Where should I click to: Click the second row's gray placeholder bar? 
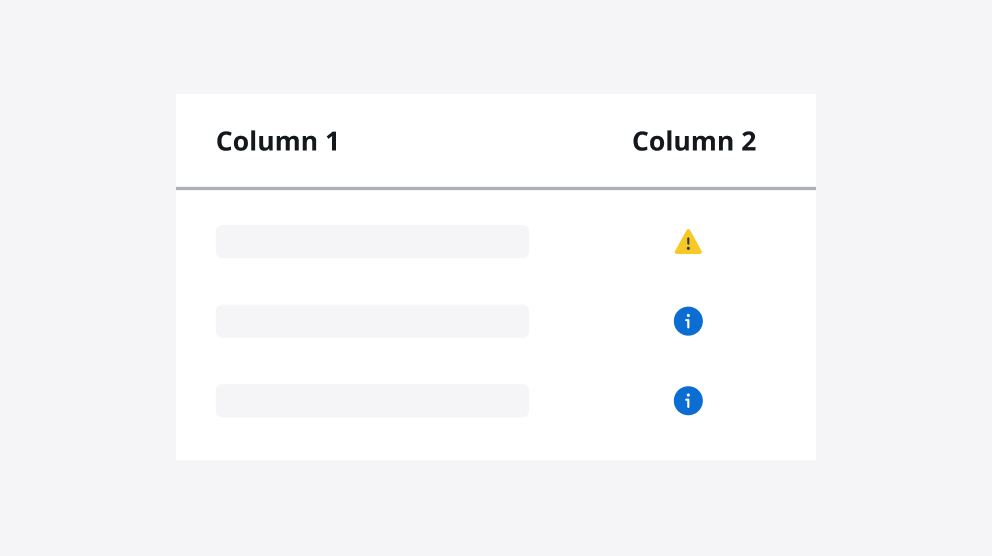click(x=372, y=321)
